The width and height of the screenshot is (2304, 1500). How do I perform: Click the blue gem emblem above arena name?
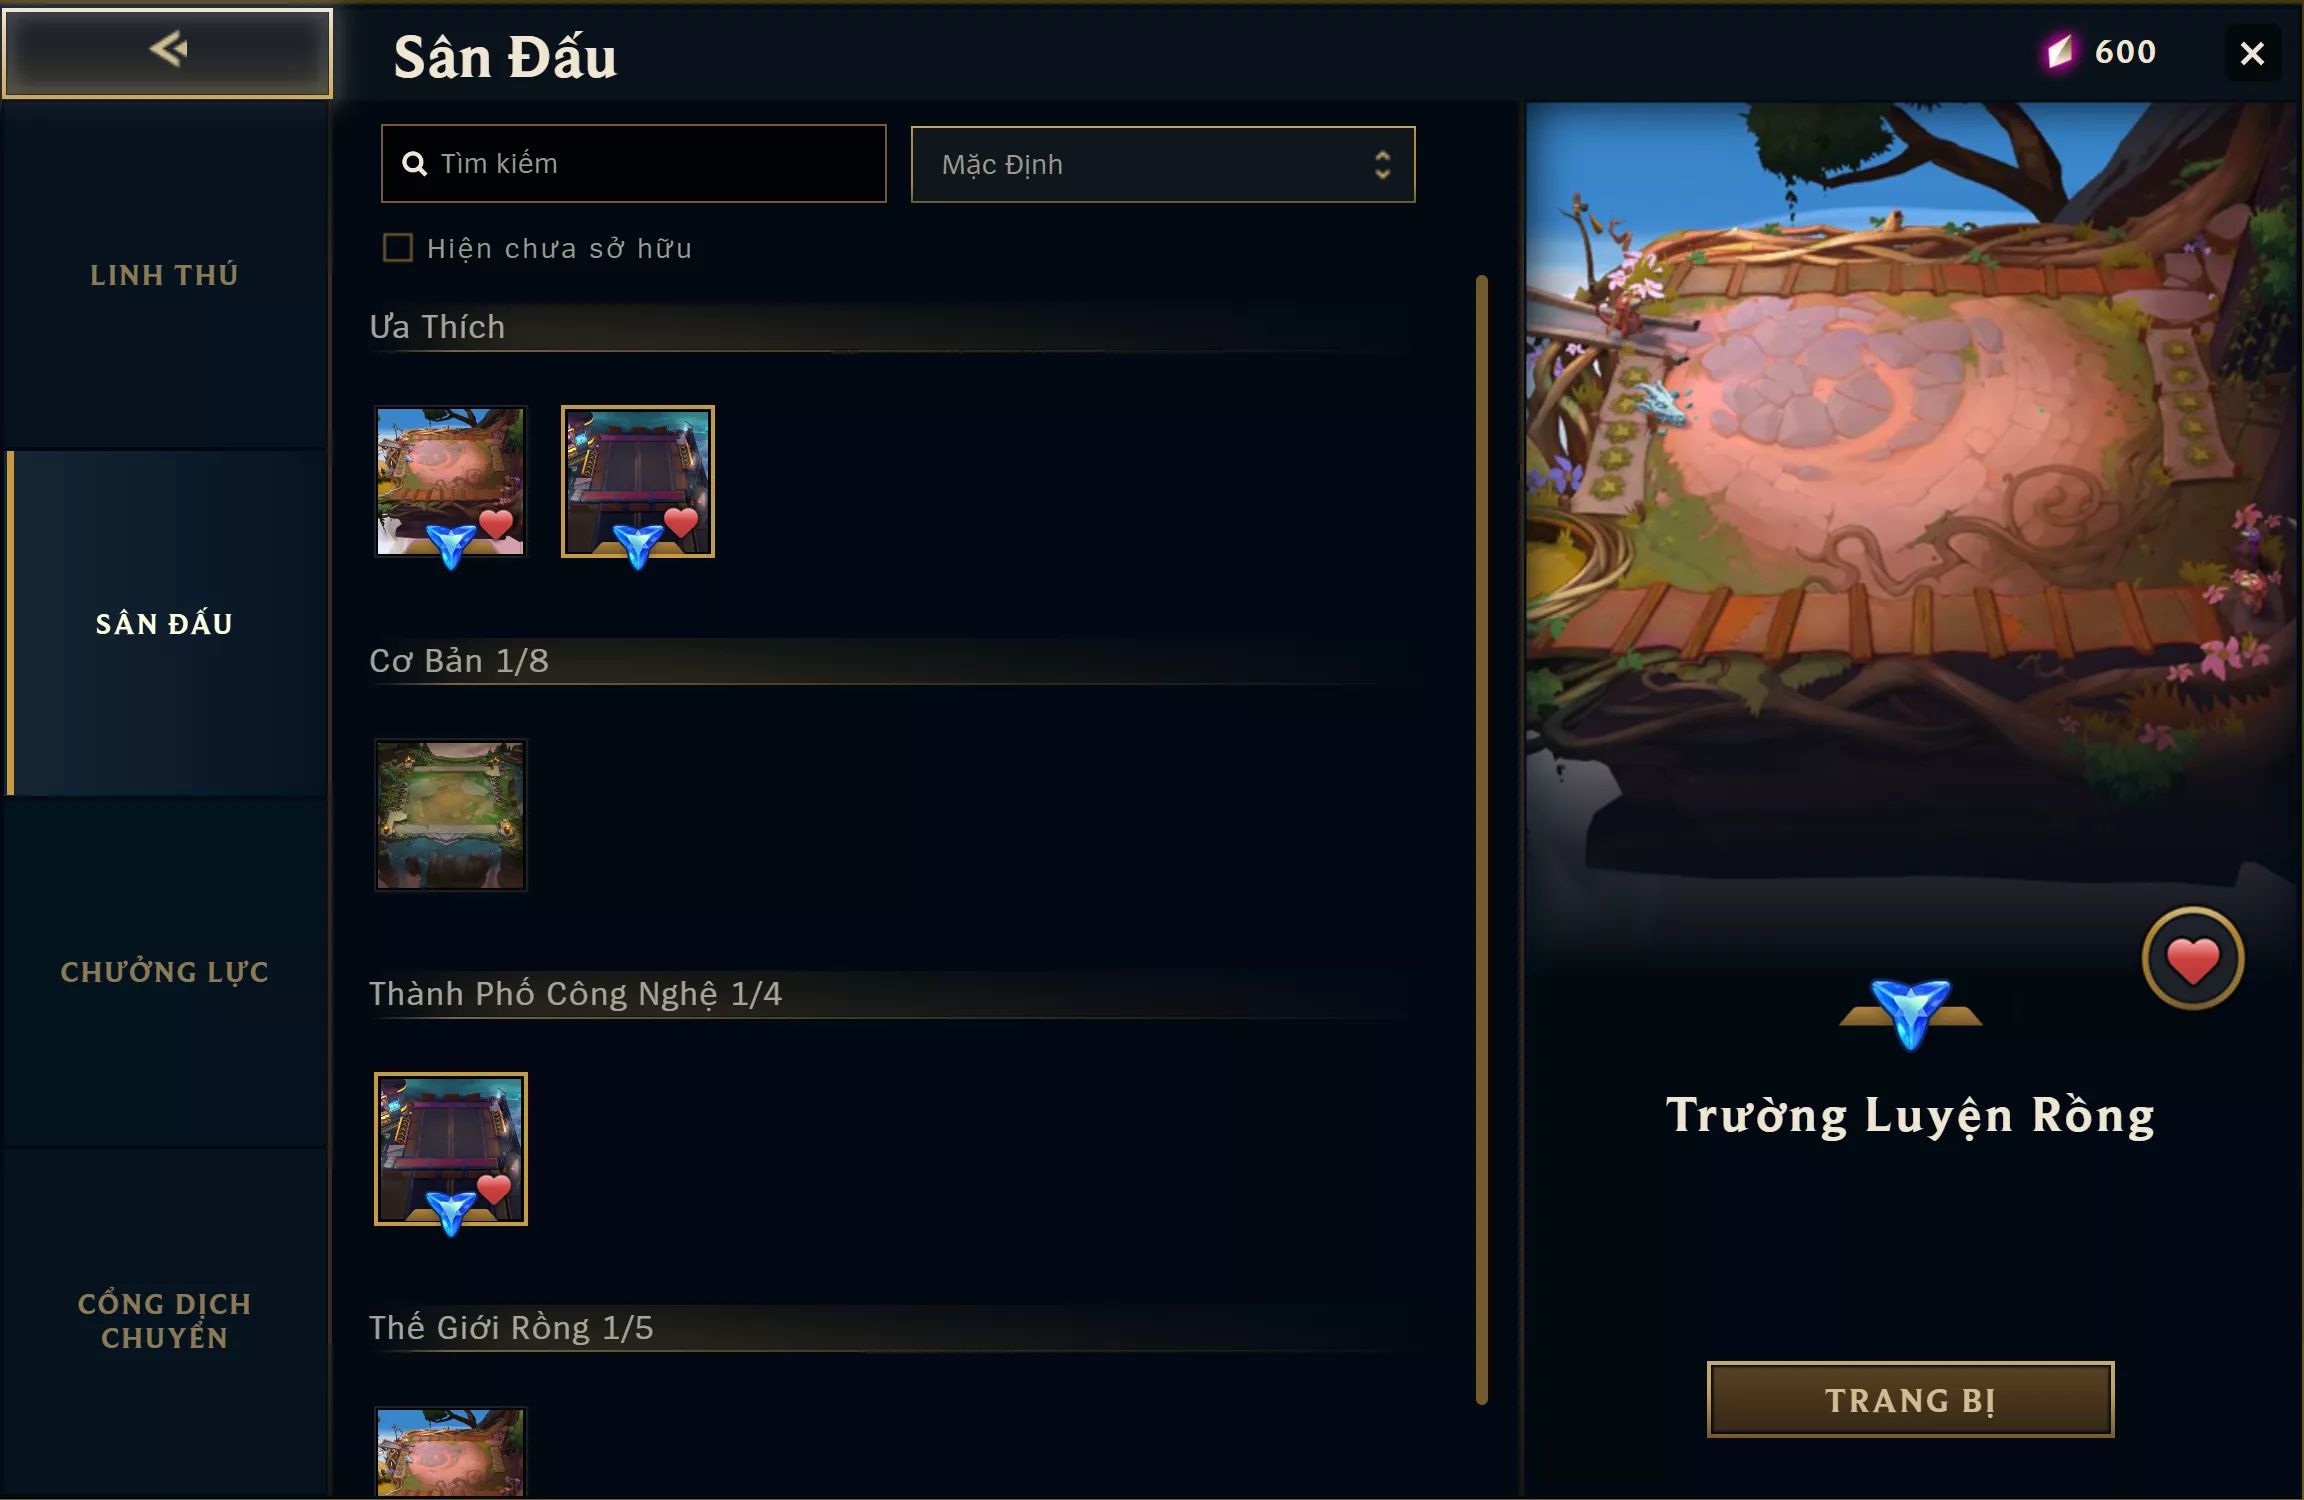(x=1910, y=1013)
